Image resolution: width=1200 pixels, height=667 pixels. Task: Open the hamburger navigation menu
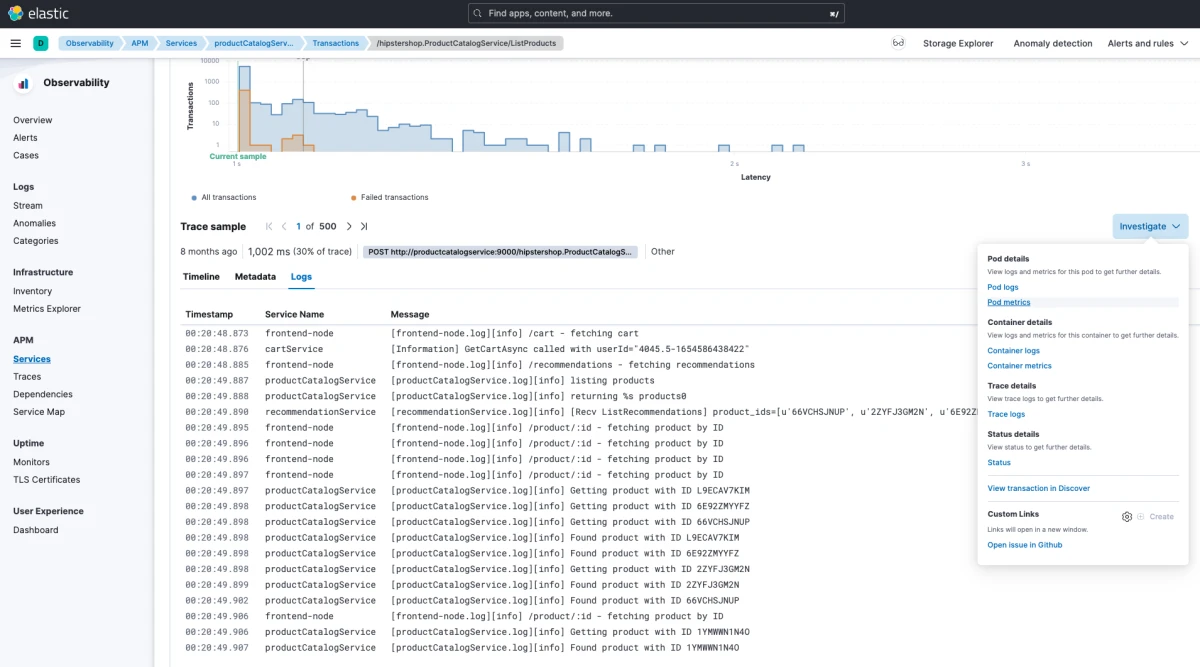coord(15,43)
